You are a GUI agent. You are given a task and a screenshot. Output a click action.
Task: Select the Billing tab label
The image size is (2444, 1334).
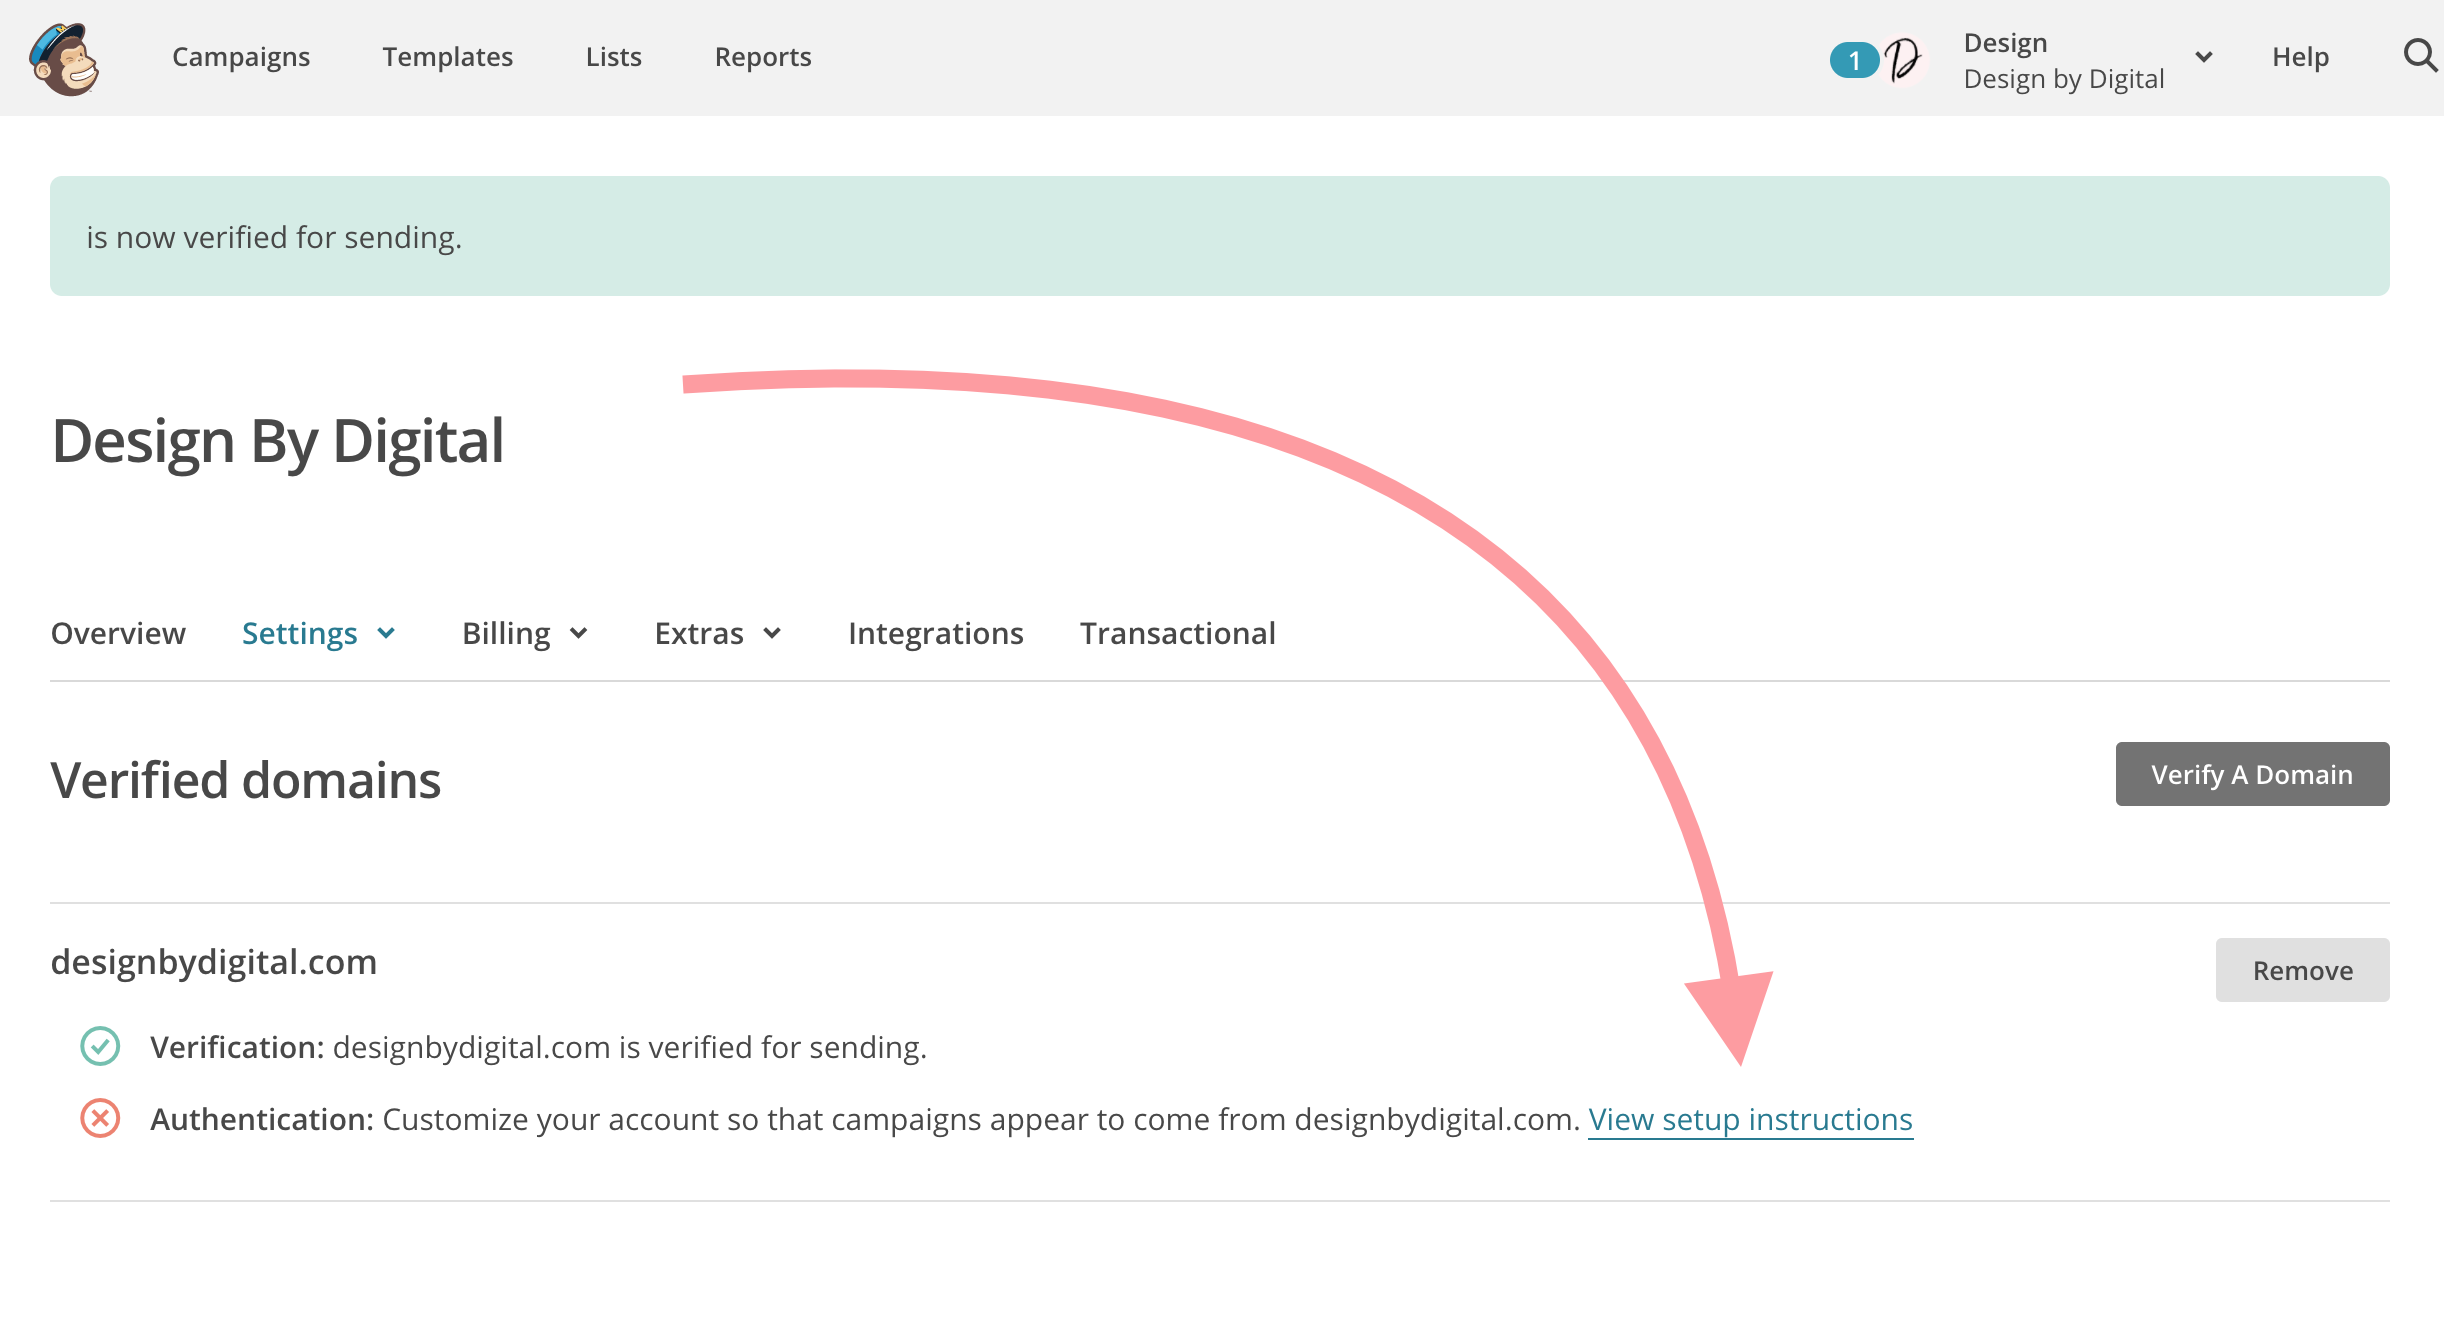506,633
